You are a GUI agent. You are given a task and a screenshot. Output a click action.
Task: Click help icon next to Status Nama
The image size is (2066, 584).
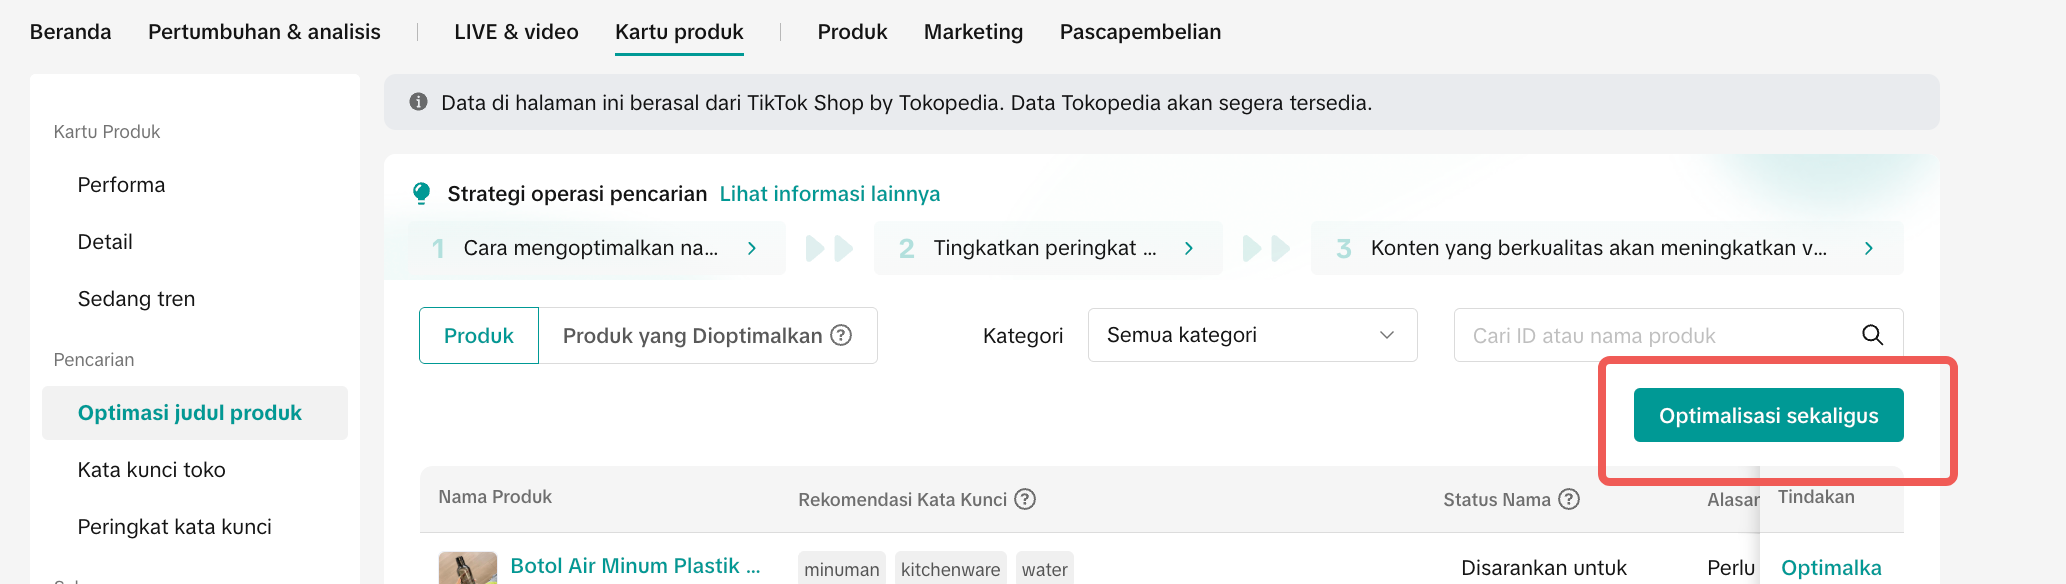pyautogui.click(x=1569, y=499)
